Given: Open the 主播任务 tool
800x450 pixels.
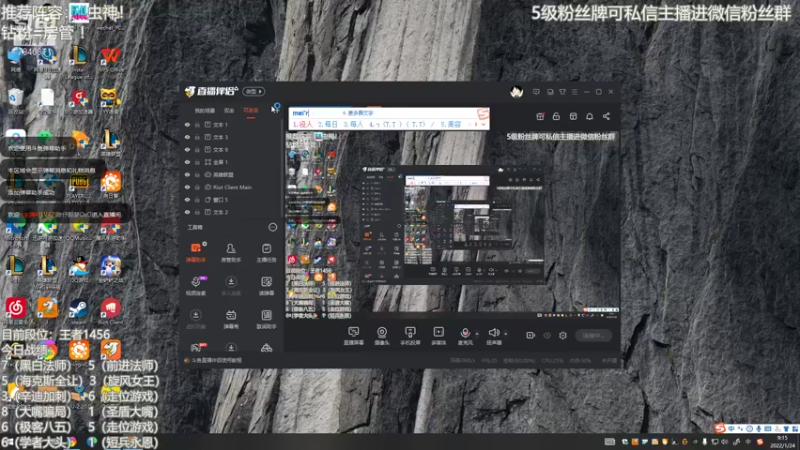Looking at the screenshot, I should click(x=266, y=252).
